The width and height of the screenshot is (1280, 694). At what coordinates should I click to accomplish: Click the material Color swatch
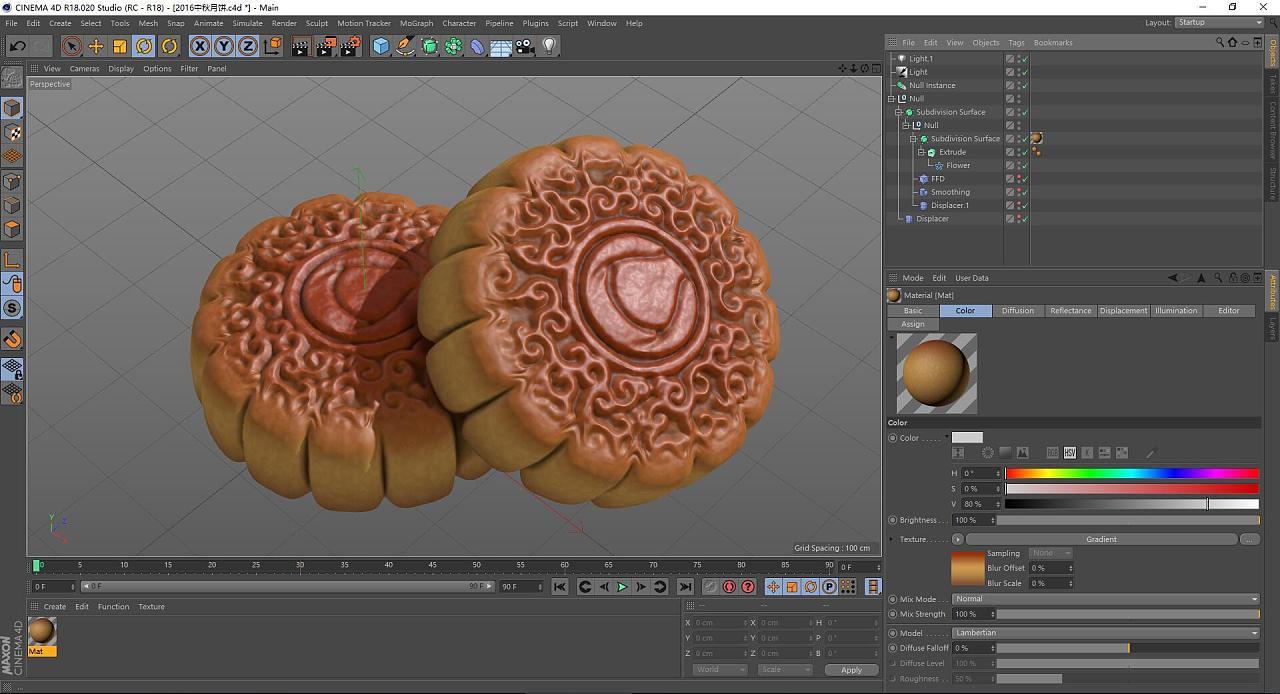(x=967, y=438)
